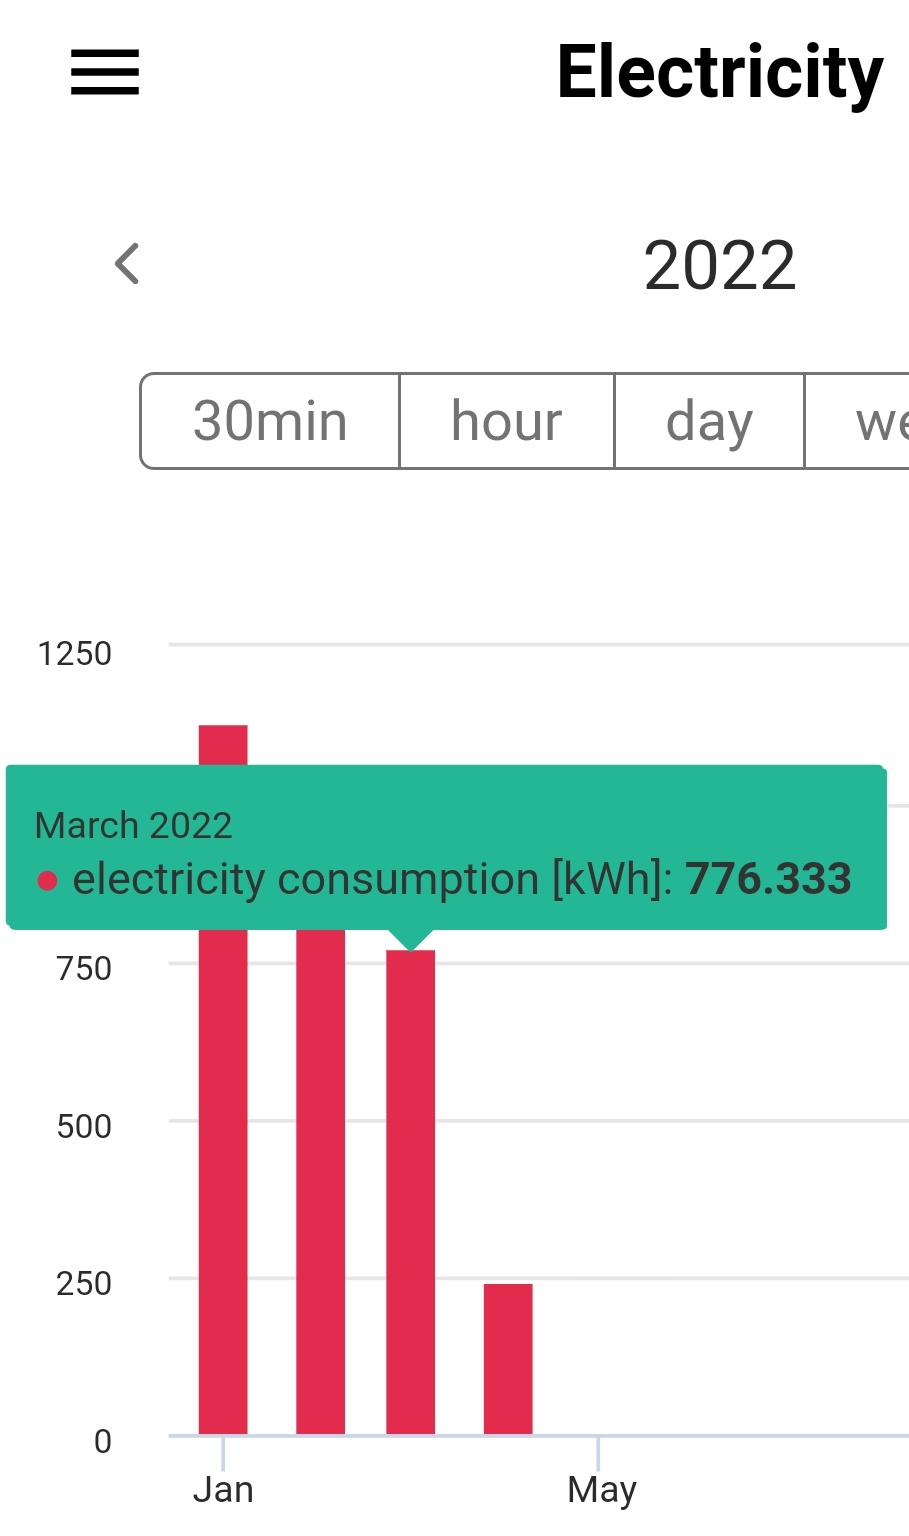Click the Electricity page title
Image resolution: width=909 pixels, height=1536 pixels.
[720, 73]
